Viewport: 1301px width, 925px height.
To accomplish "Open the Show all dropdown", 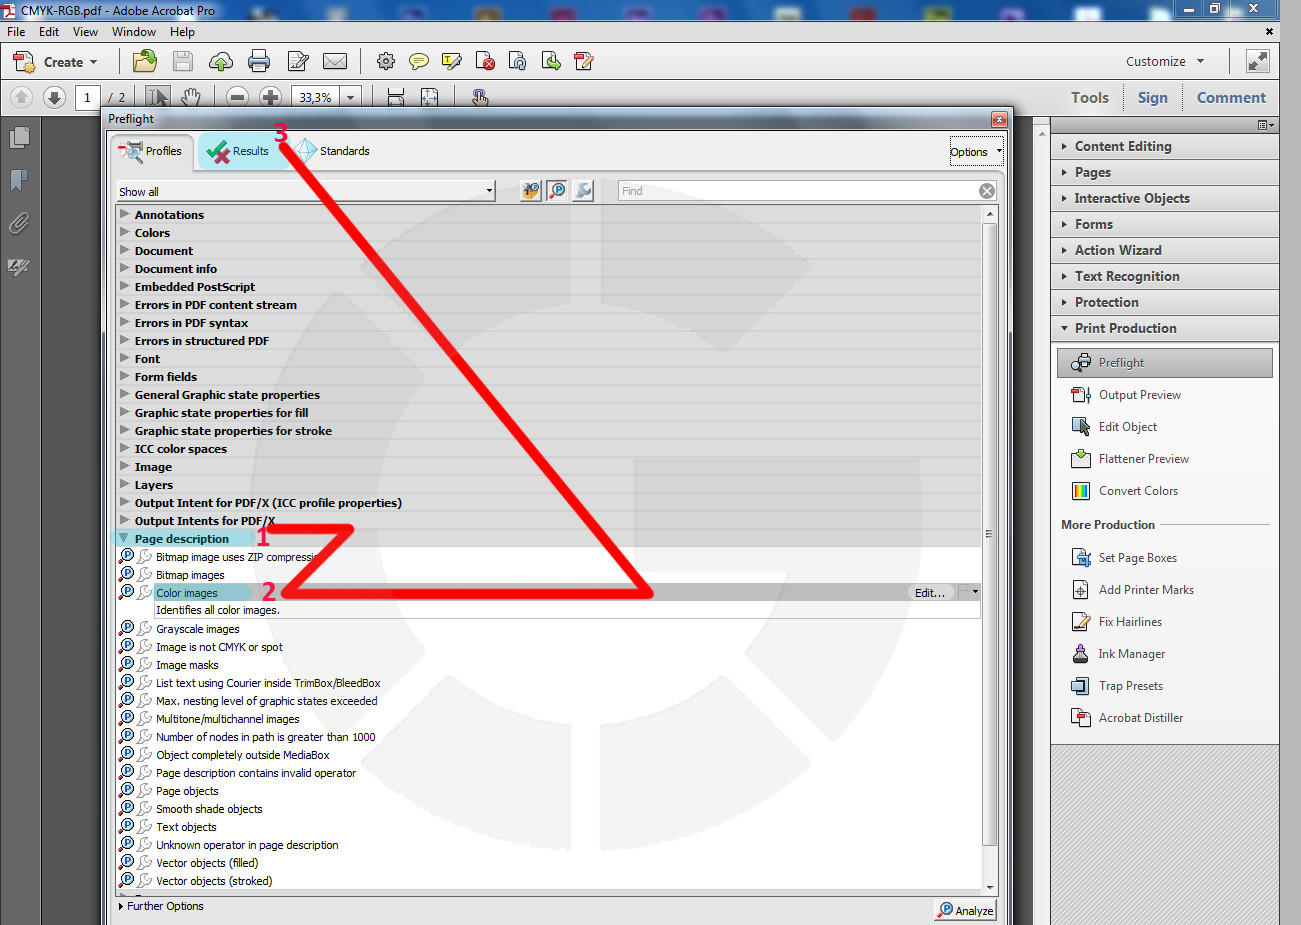I will click(306, 191).
